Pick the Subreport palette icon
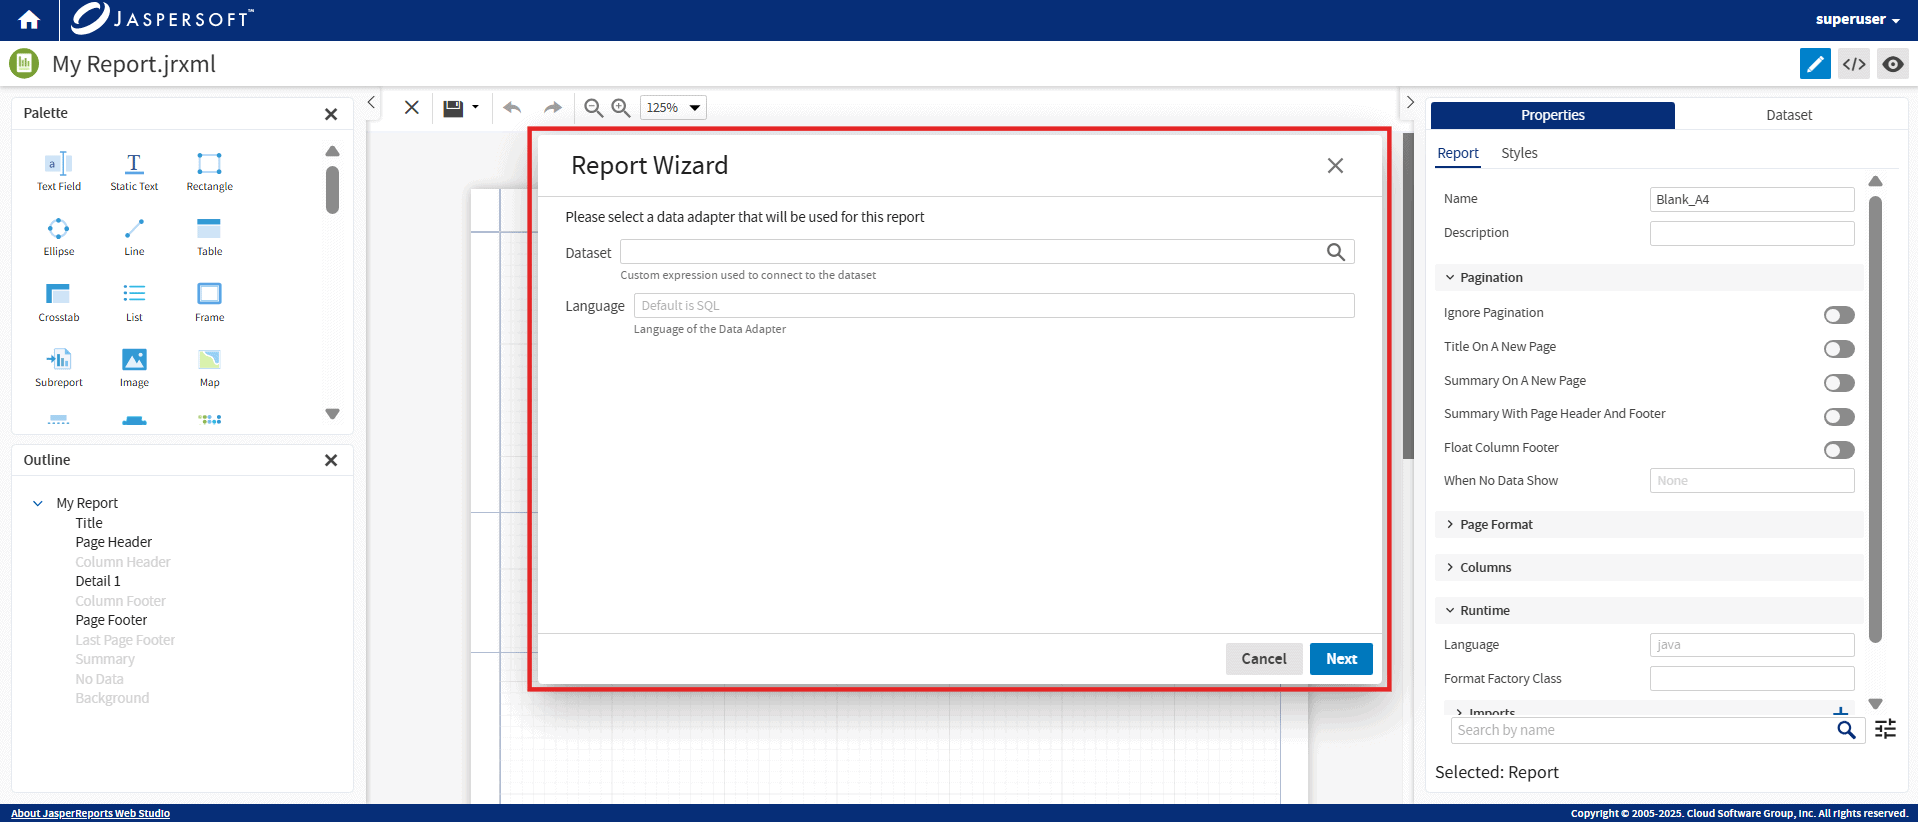1918x822 pixels. point(58,365)
